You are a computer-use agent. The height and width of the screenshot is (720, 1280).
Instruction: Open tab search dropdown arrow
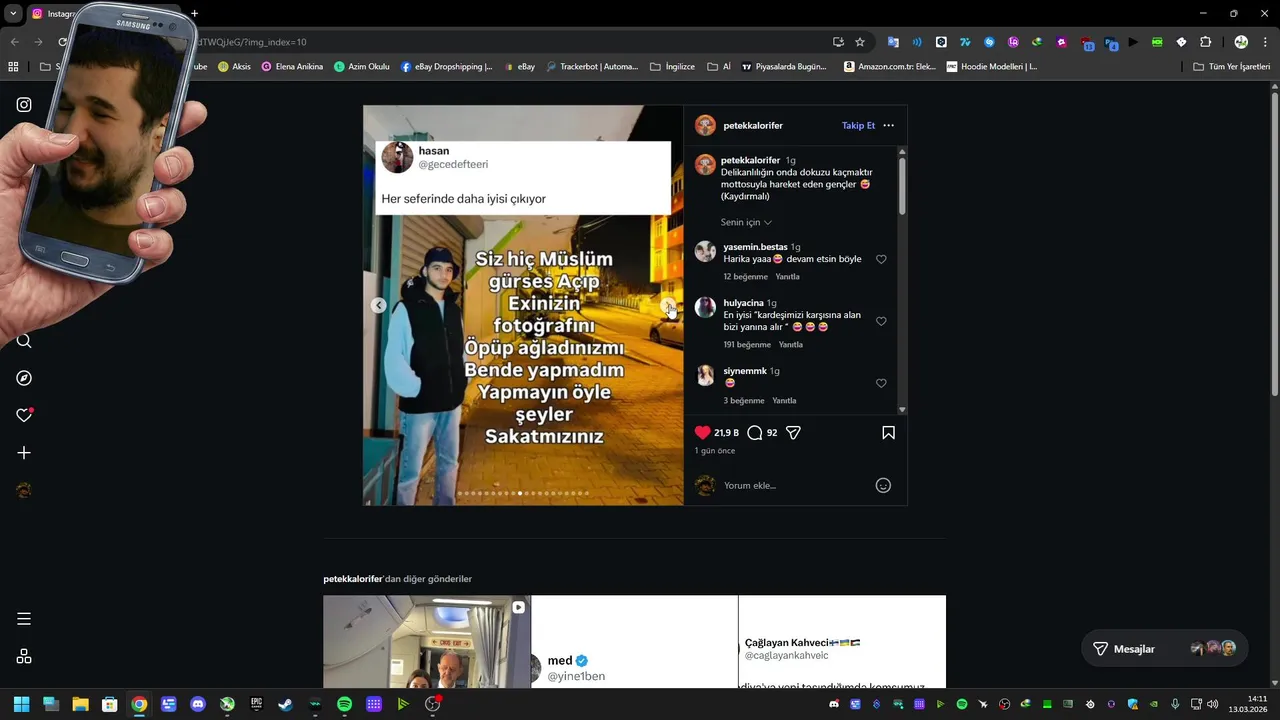tap(13, 14)
